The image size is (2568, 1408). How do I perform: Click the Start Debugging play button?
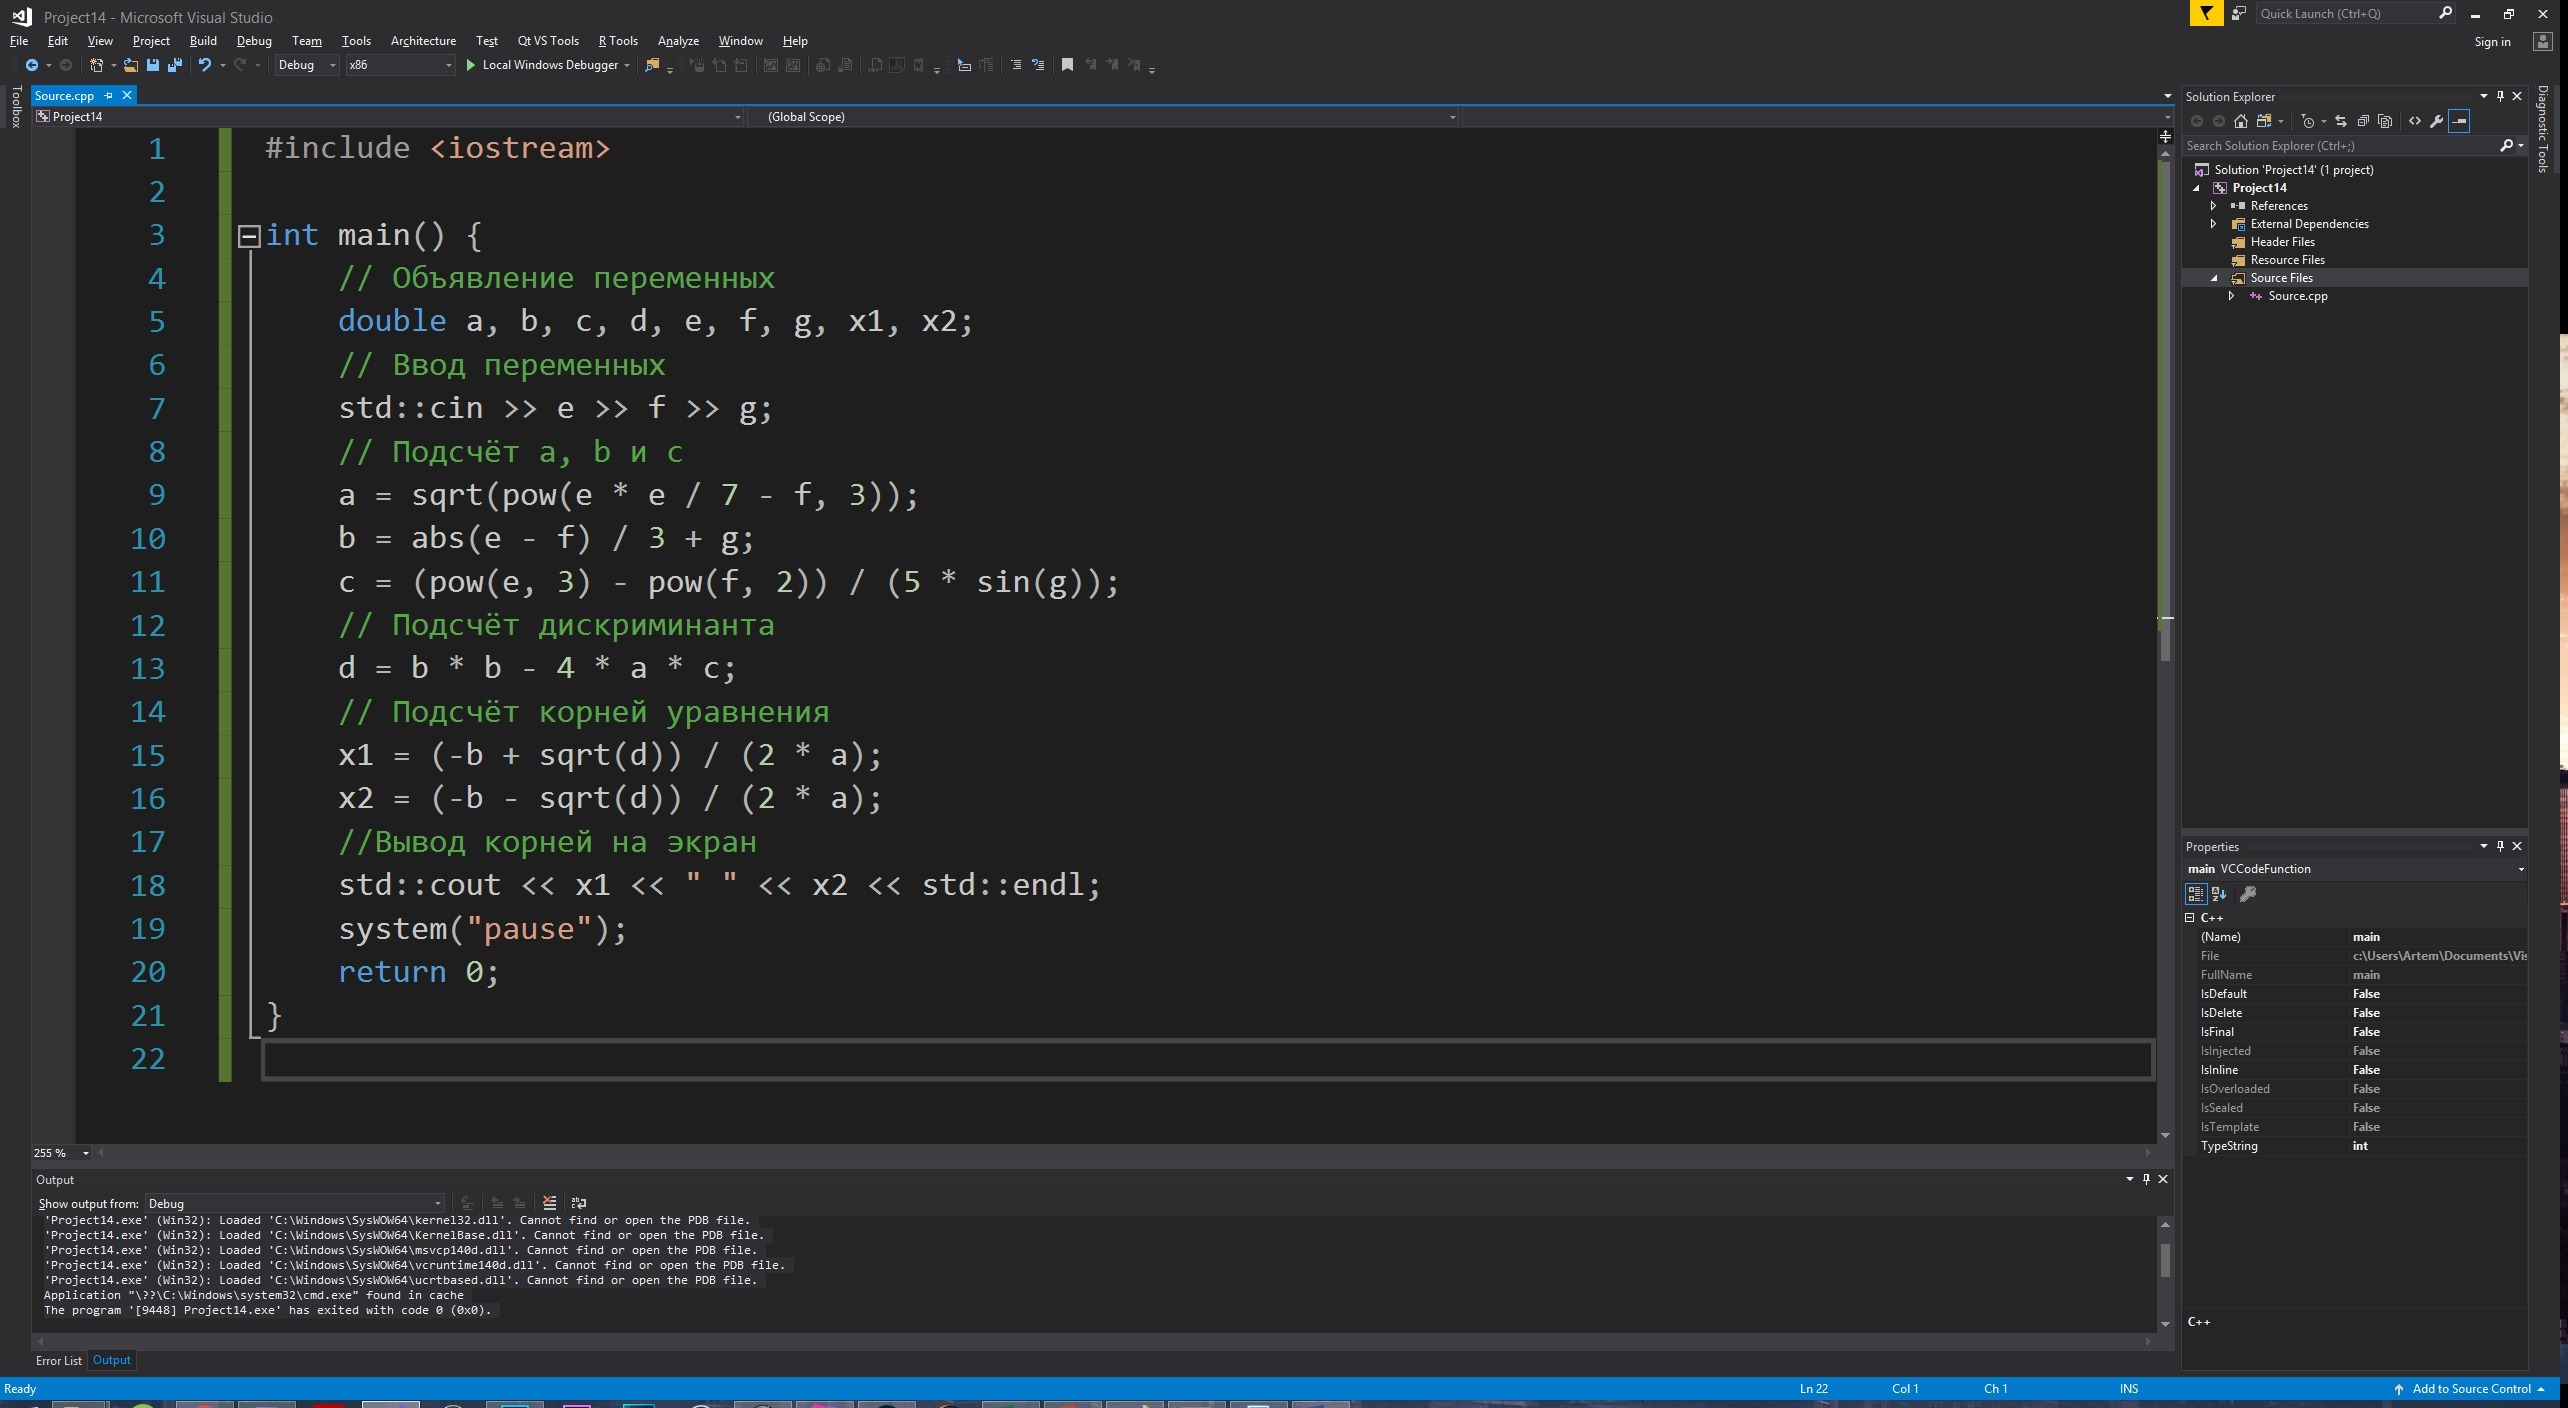click(x=468, y=64)
